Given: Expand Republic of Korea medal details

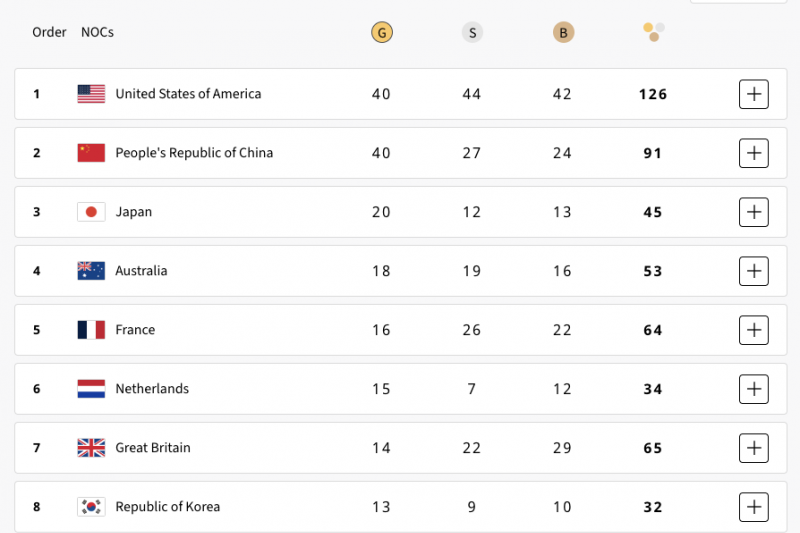Looking at the screenshot, I should tap(754, 507).
